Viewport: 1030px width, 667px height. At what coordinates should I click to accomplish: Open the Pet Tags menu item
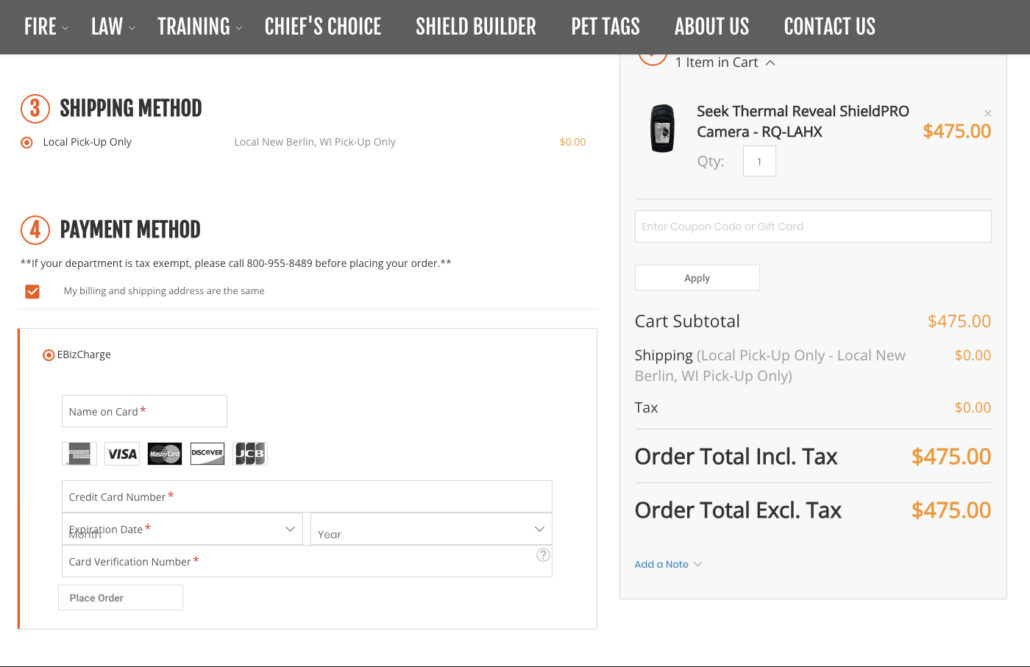click(x=605, y=27)
